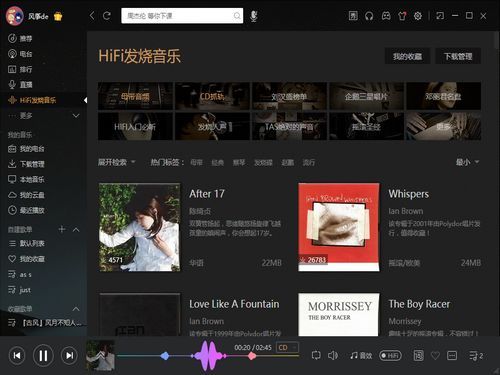
Task: Toggle the loop playback mode icon
Action: pyautogui.click(x=316, y=355)
